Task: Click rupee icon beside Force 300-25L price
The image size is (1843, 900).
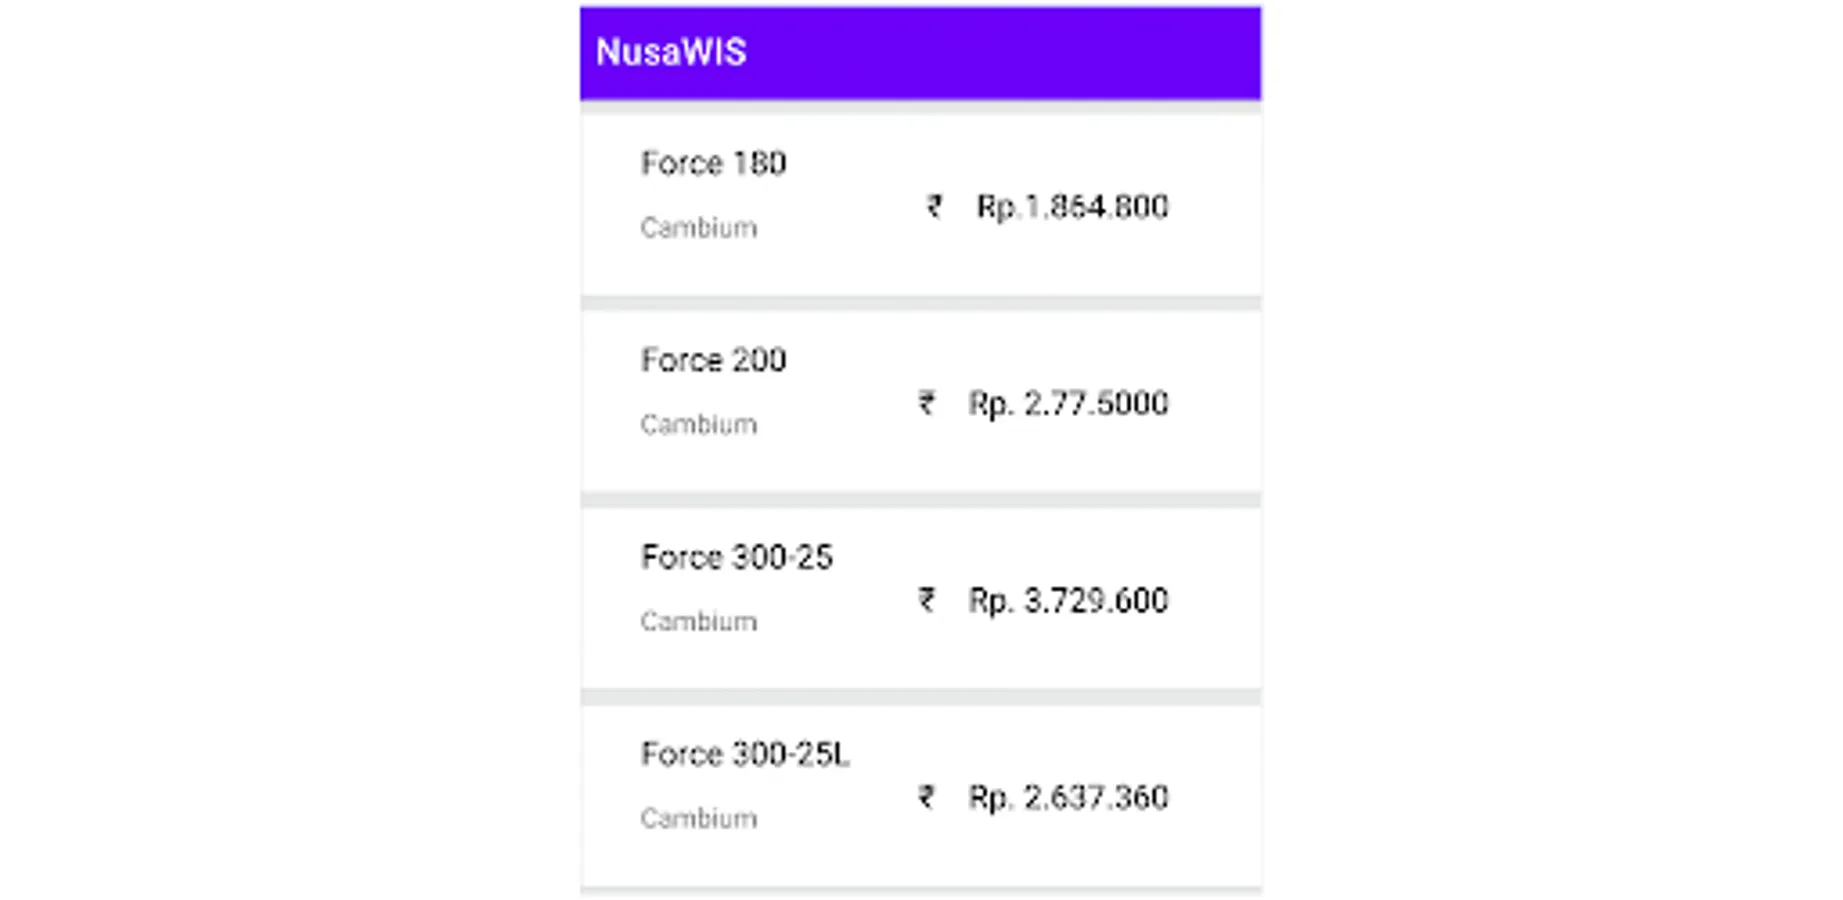Action: coord(927,797)
